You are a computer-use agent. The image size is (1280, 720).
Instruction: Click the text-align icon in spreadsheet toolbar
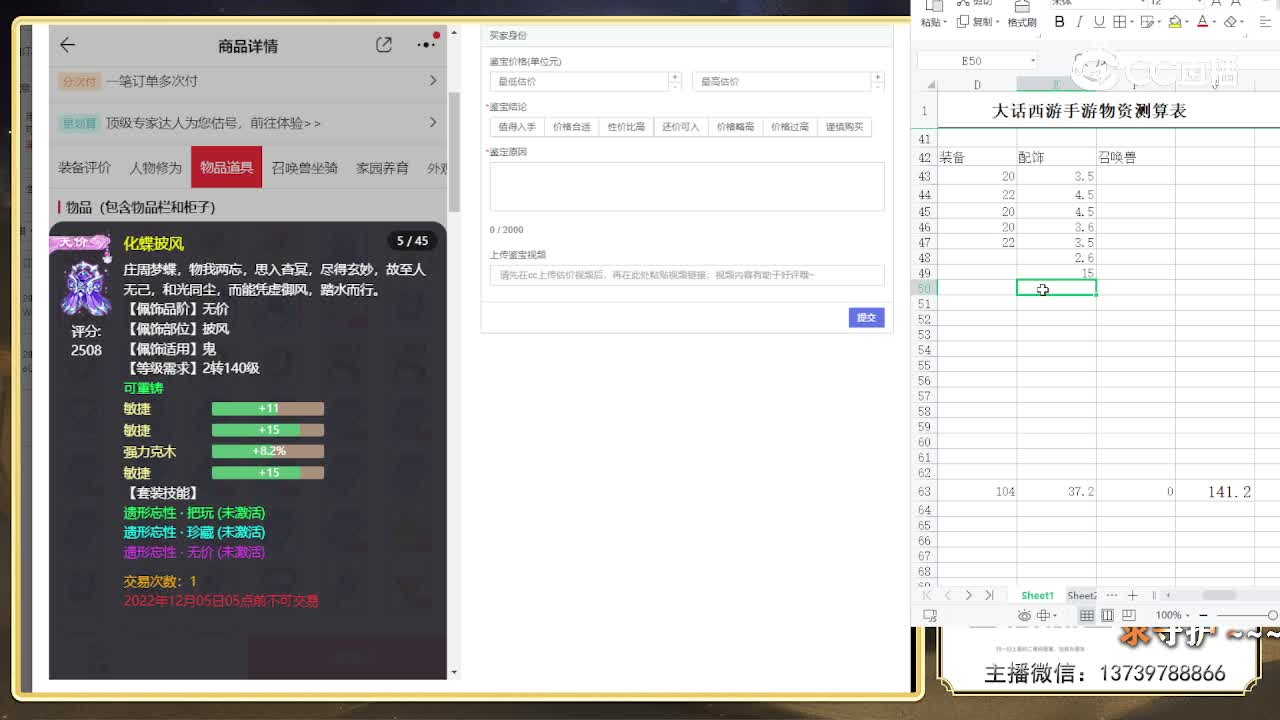coord(1266,22)
